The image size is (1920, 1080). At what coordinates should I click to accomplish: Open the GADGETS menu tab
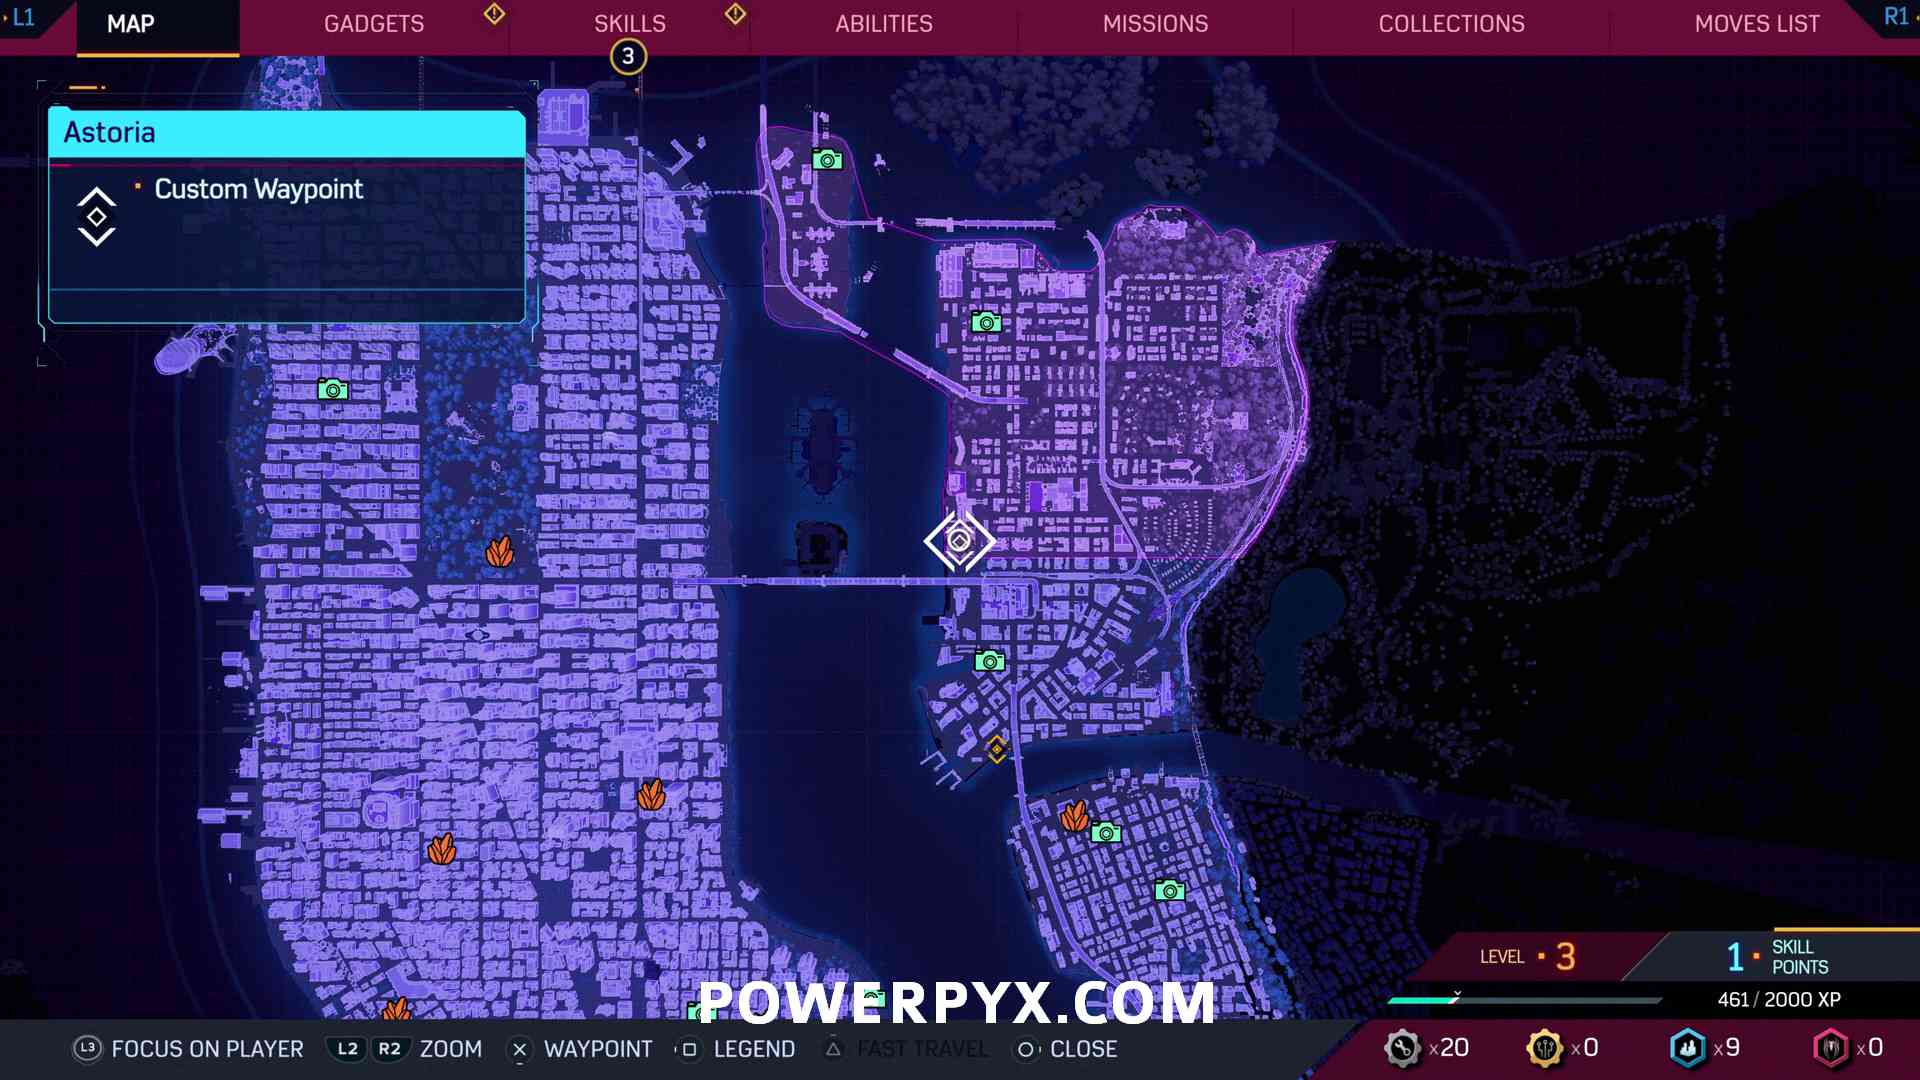pos(375,24)
